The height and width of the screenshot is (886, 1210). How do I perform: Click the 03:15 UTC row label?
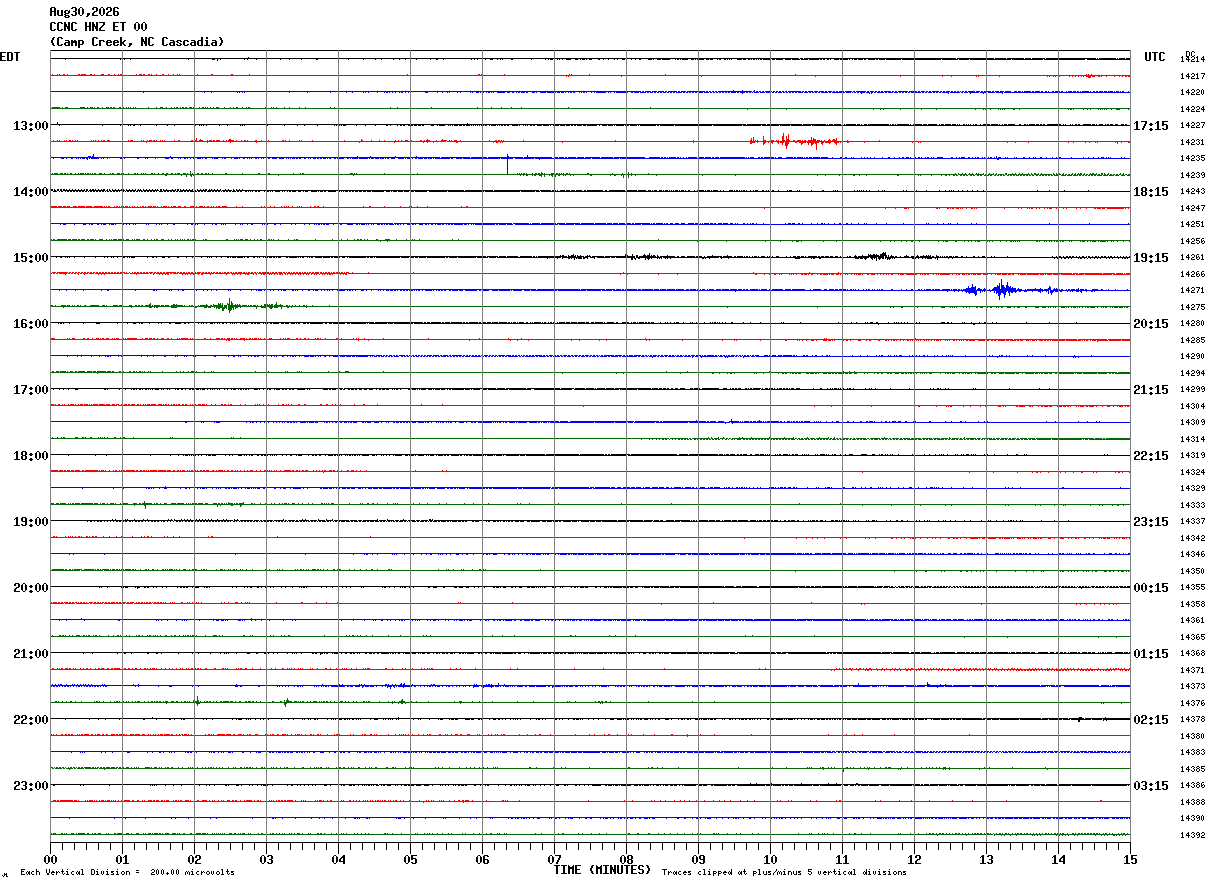point(1151,786)
